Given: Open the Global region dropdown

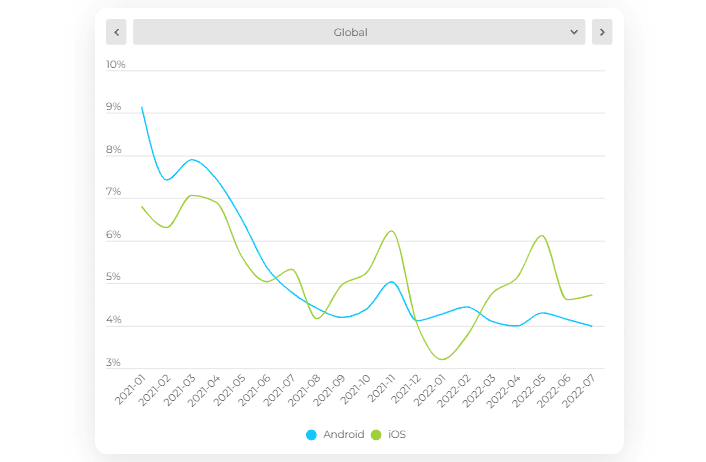Looking at the screenshot, I should point(350,32).
